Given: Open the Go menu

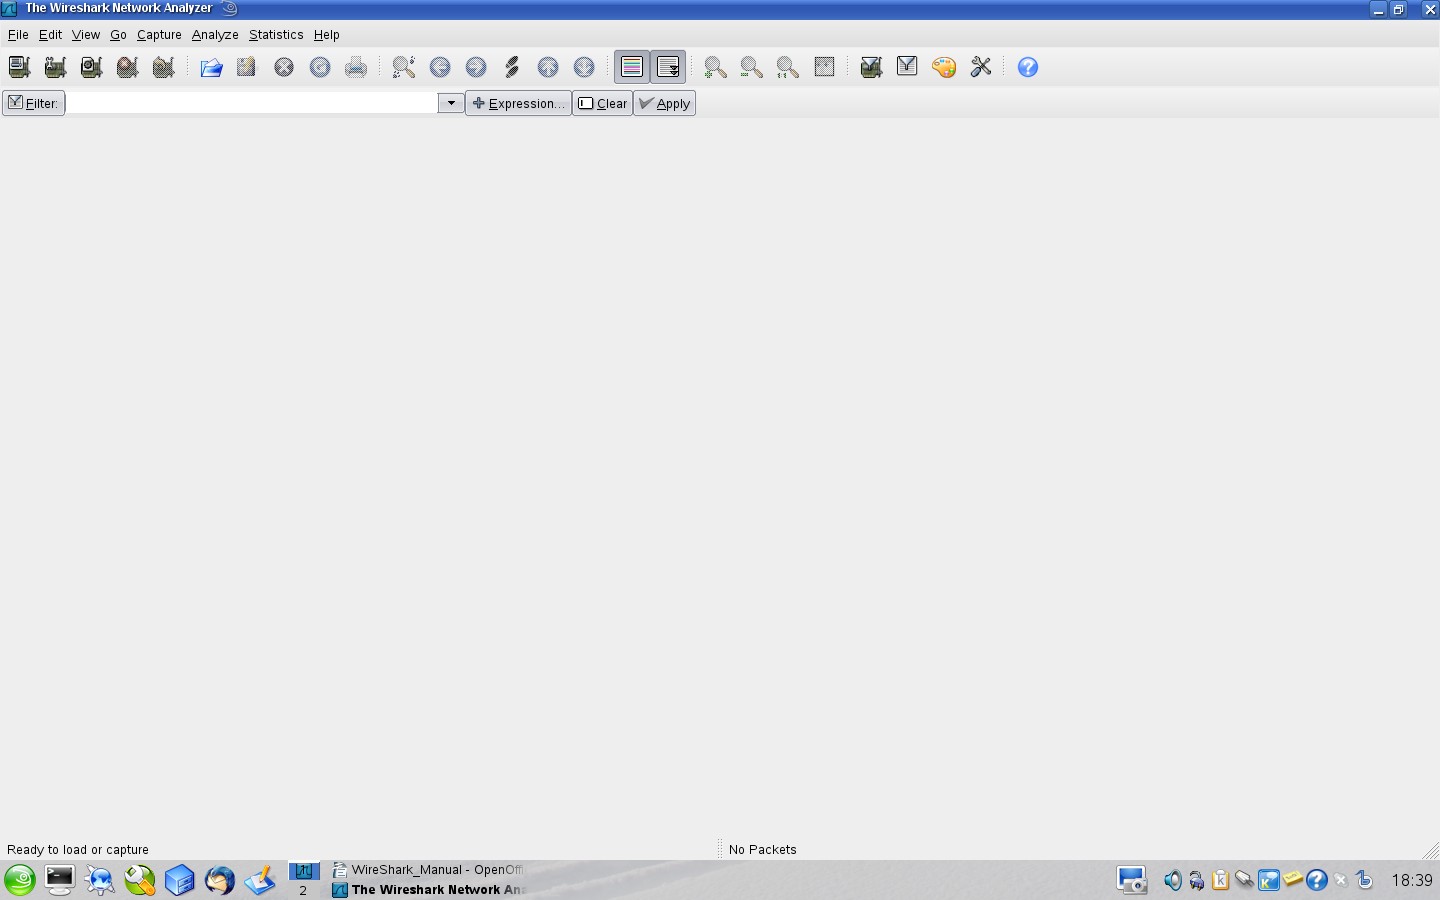Looking at the screenshot, I should coord(118,34).
